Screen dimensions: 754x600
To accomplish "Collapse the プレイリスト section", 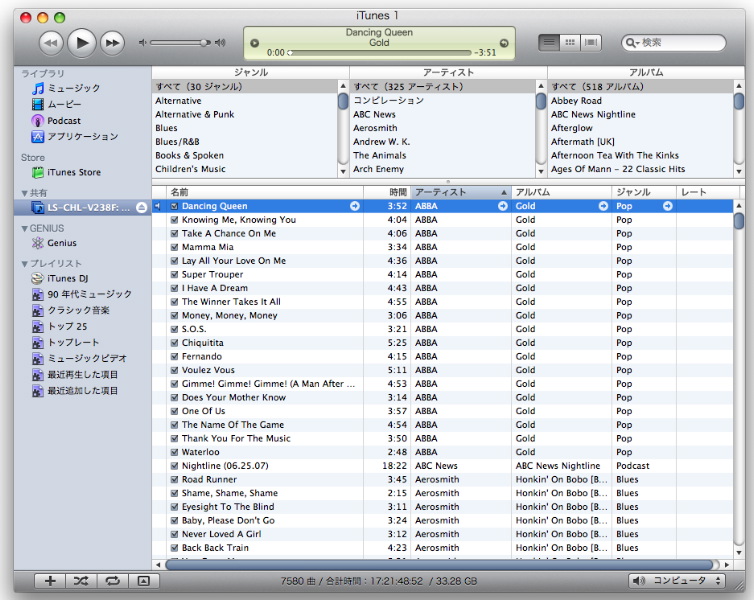I will click(x=24, y=263).
